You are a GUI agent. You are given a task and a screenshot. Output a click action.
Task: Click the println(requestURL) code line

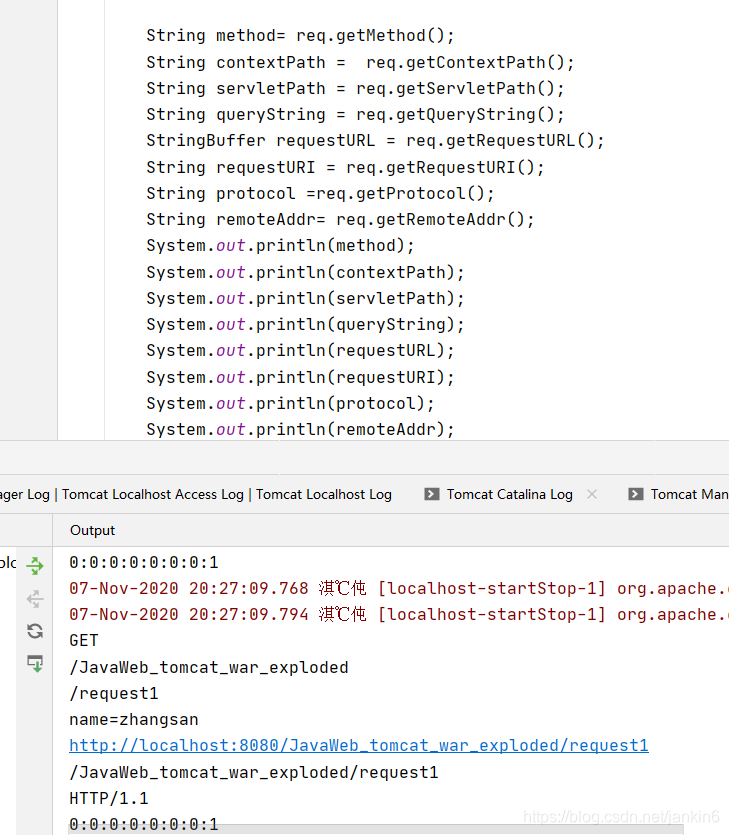(x=300, y=351)
